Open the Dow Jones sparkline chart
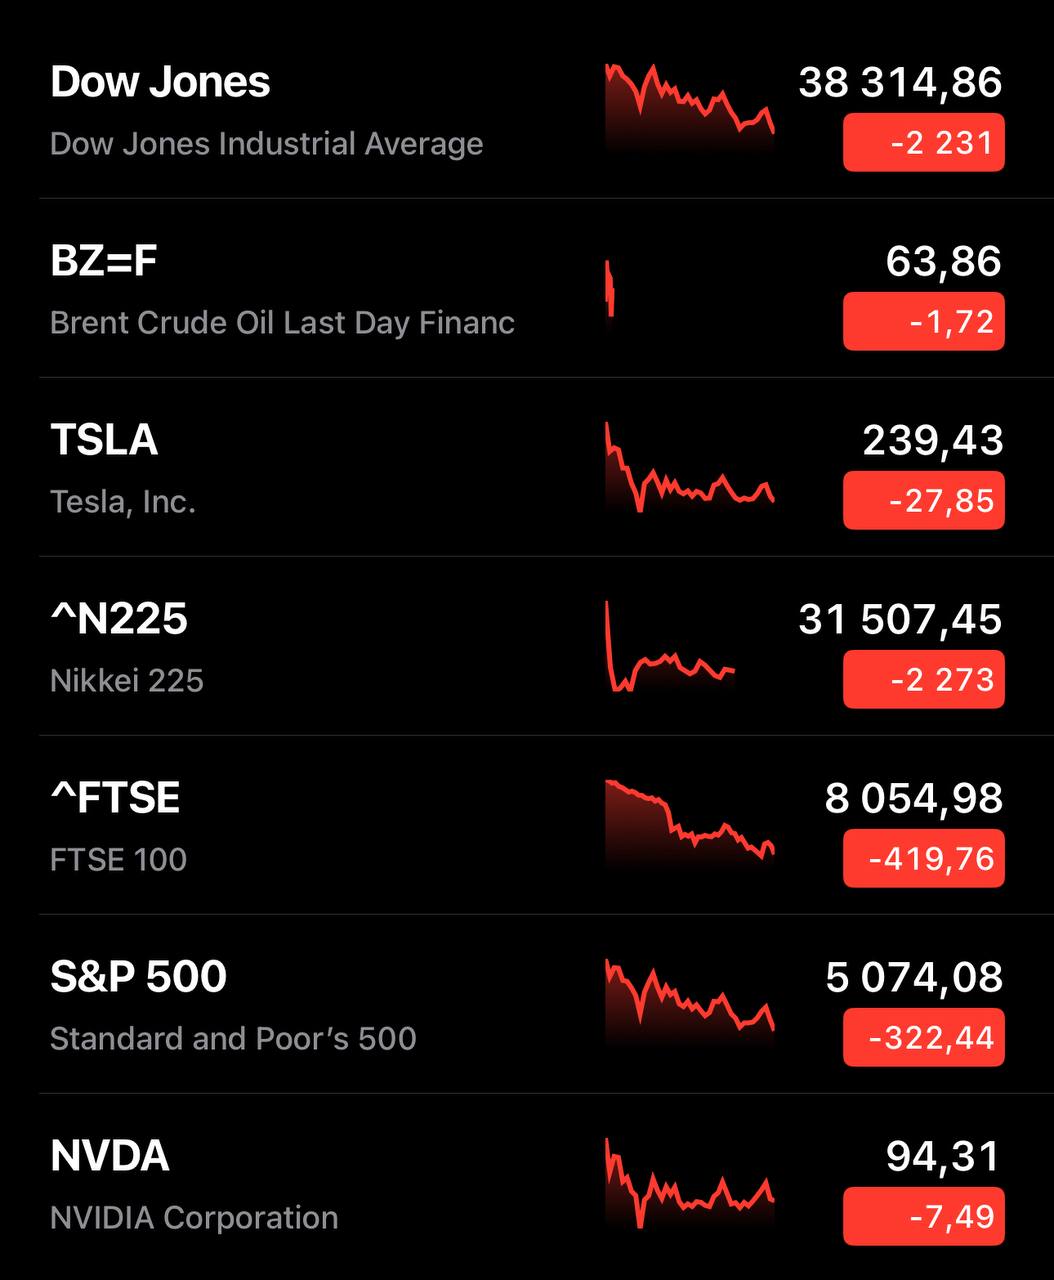The image size is (1054, 1280). 689,107
